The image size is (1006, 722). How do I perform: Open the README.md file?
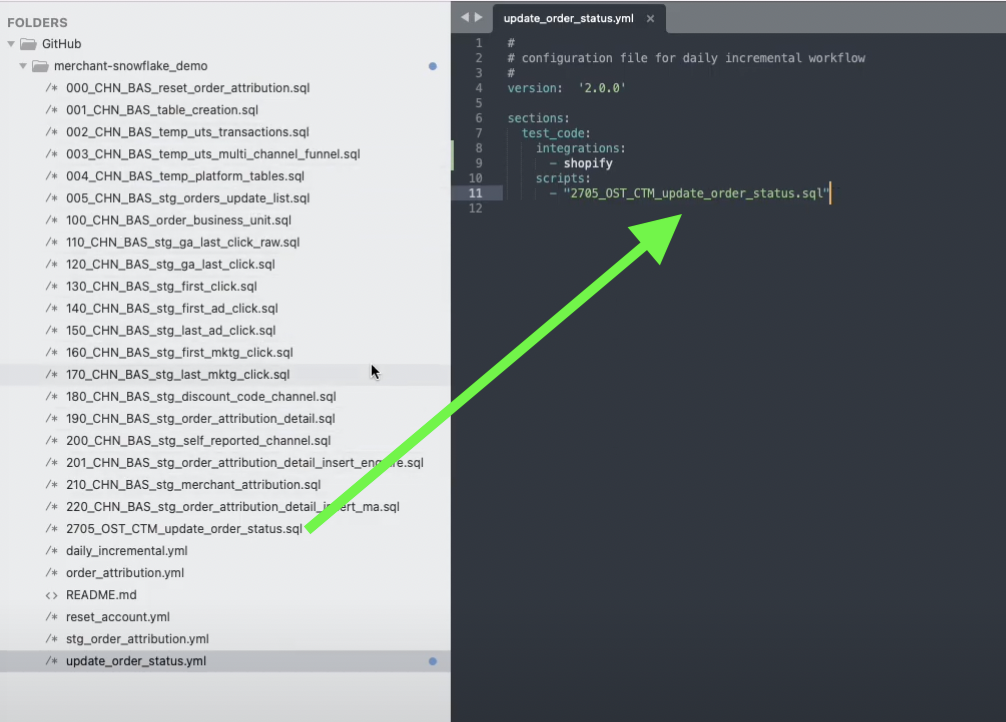100,594
